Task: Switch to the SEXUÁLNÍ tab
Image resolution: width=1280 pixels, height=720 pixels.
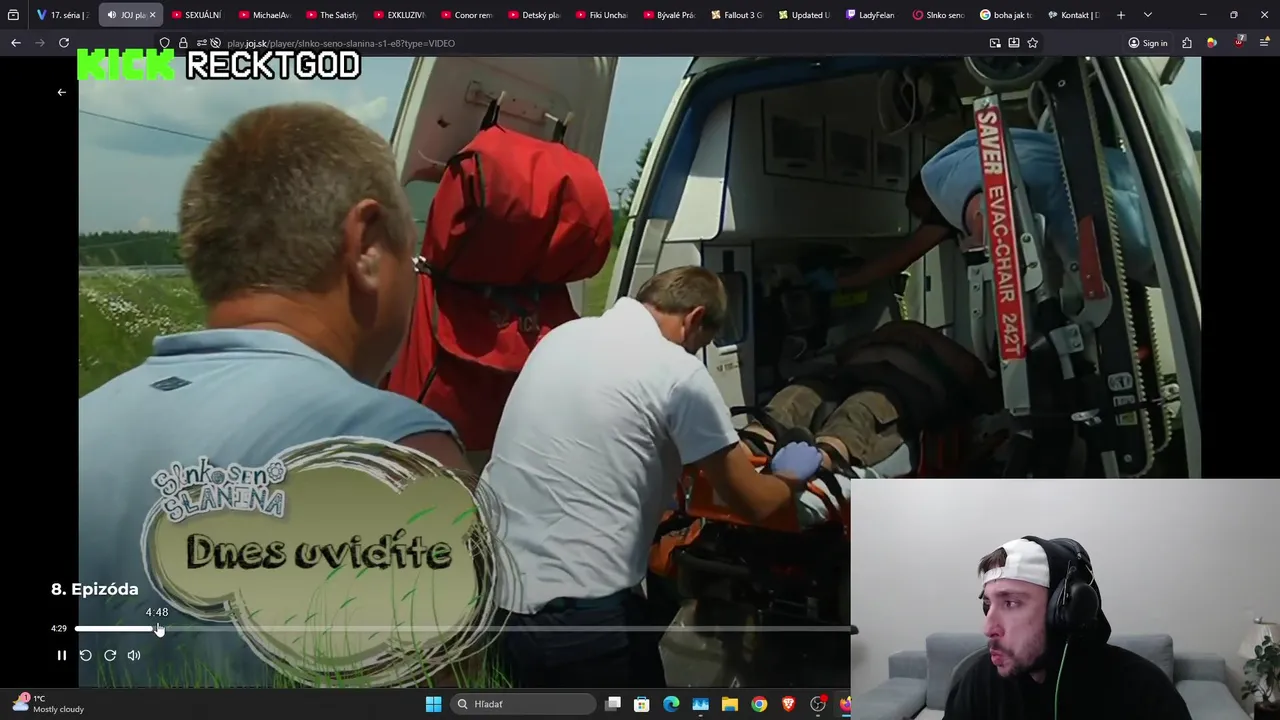Action: pyautogui.click(x=196, y=15)
